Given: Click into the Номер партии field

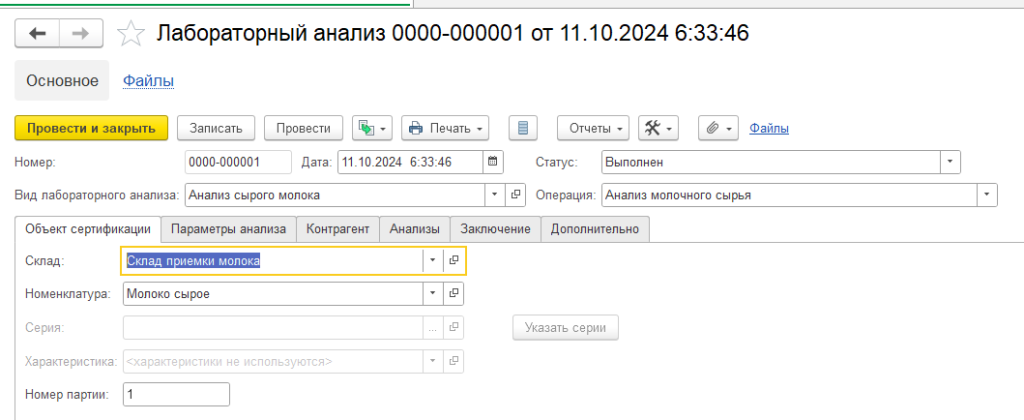Looking at the screenshot, I should (x=176, y=394).
